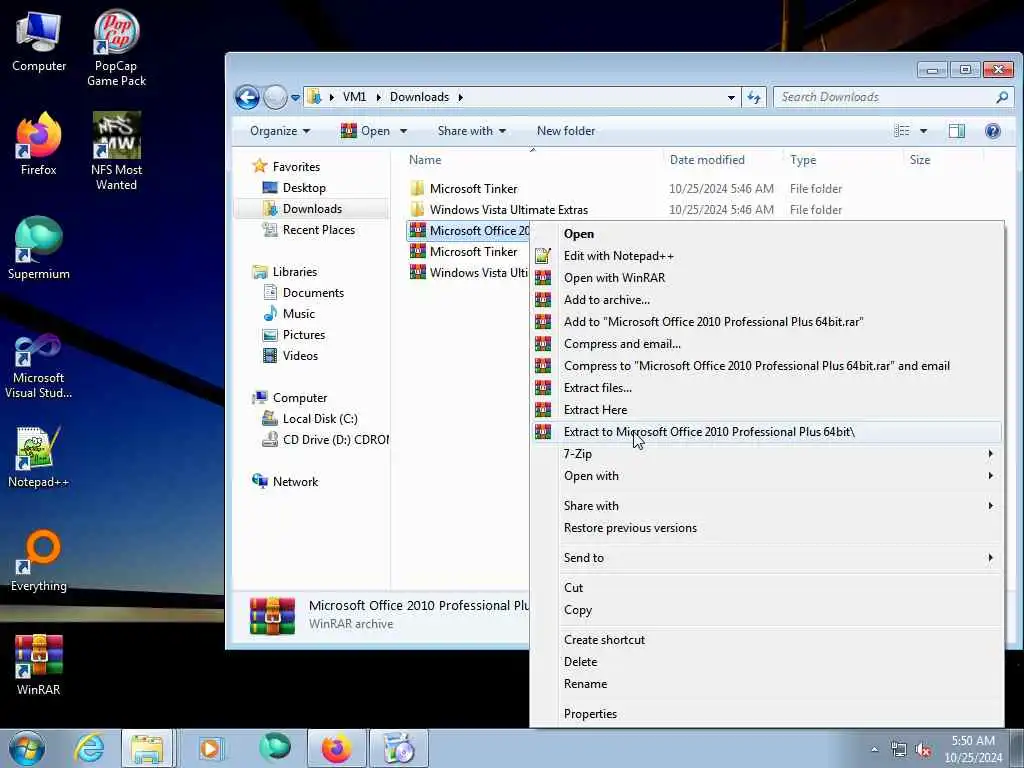Image resolution: width=1024 pixels, height=768 pixels.
Task: Choose Open in the context menu
Action: [766, 234]
